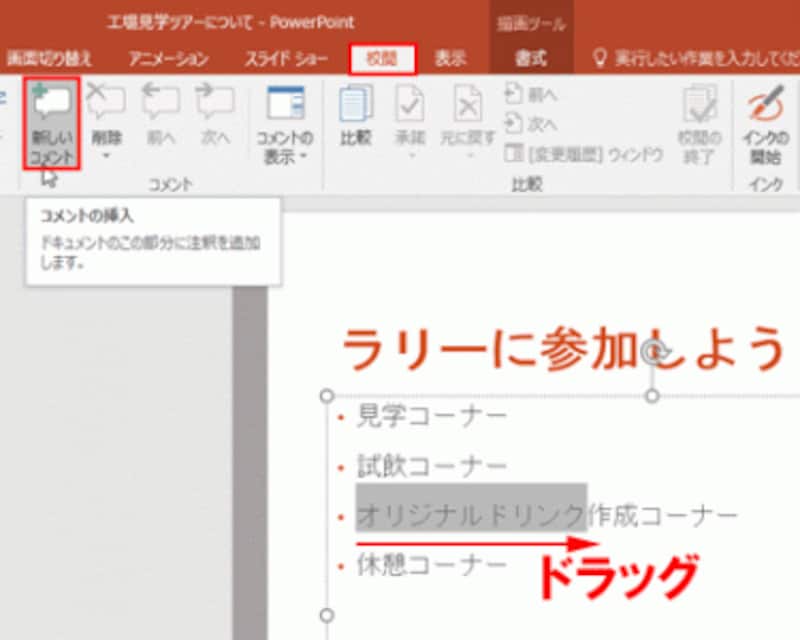800x640 pixels.
Task: Click the 実行したい作業 search box
Action: pos(696,59)
